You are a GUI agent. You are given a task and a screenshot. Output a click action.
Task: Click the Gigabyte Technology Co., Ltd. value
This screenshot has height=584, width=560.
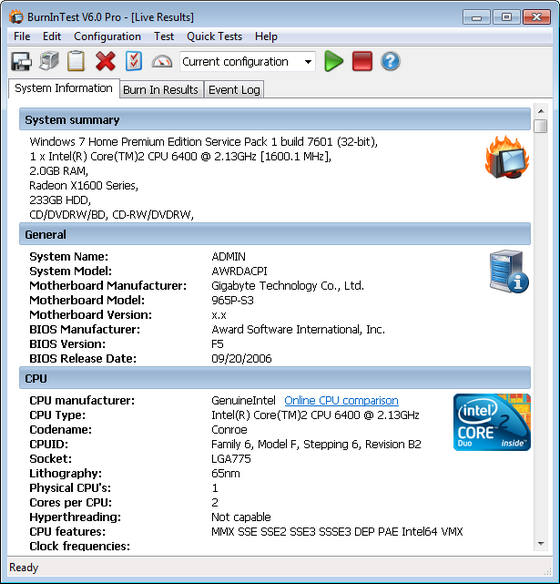pos(287,286)
